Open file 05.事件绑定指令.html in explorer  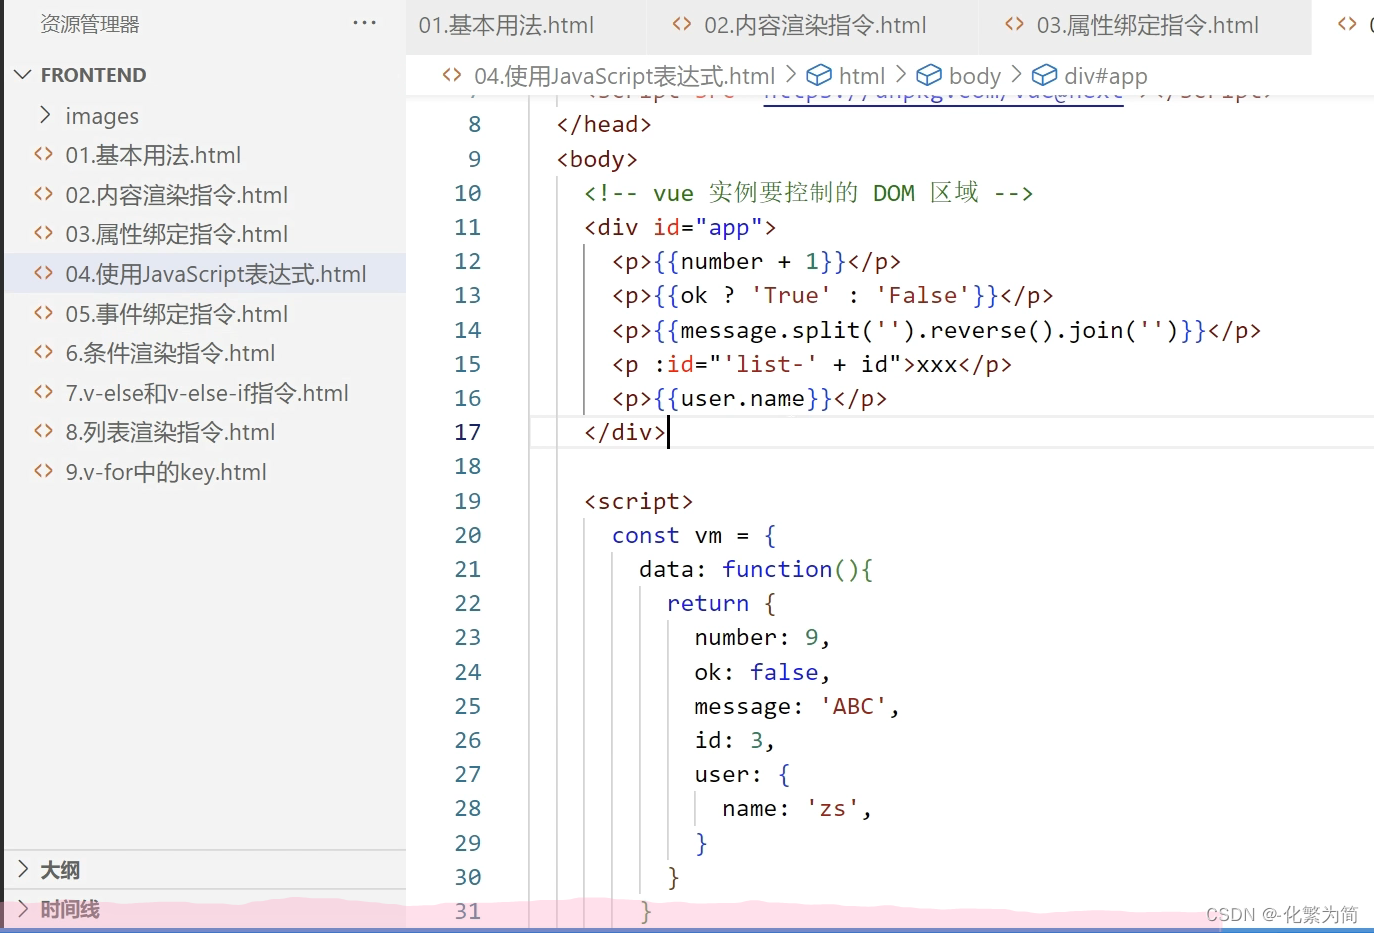176,314
